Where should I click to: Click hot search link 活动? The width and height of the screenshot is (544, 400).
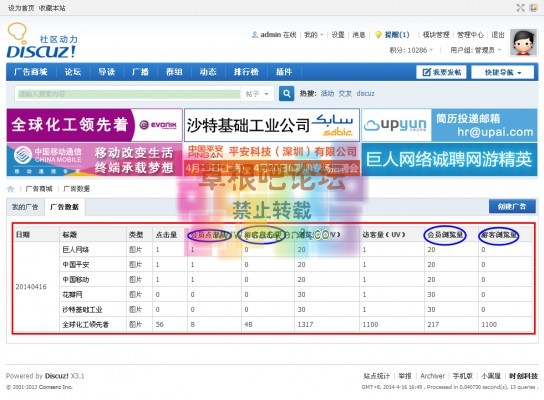[327, 93]
